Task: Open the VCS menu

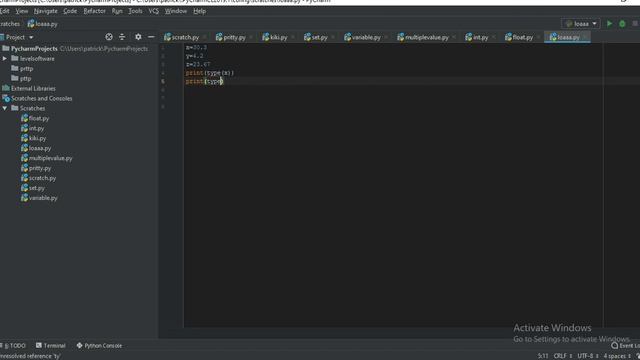Action: pyautogui.click(x=153, y=11)
